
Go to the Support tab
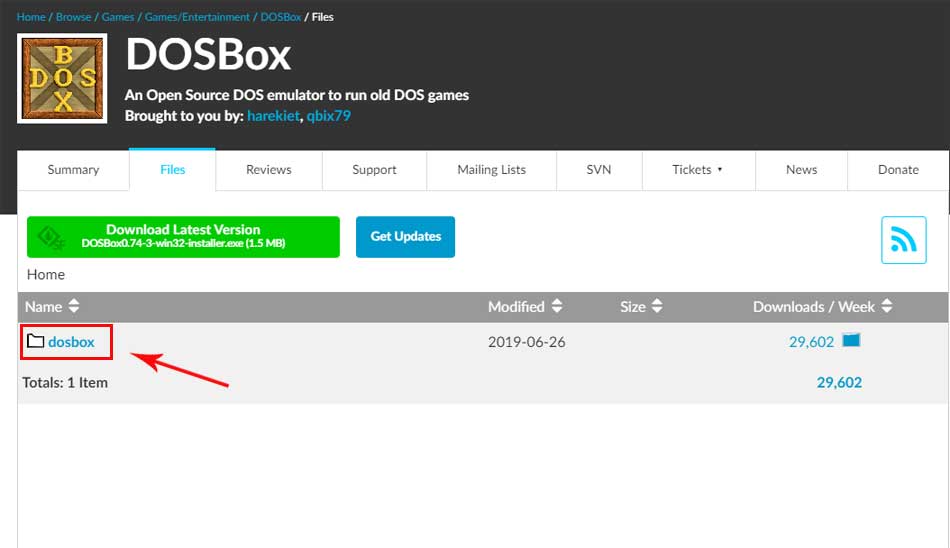coord(374,170)
